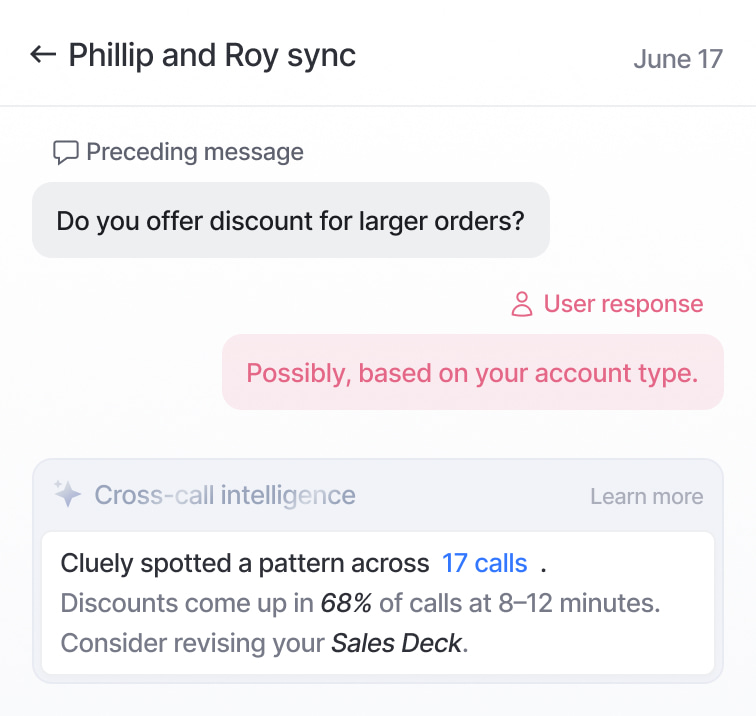Open the 17 calls link
The width and height of the screenshot is (756, 716).
coord(484,563)
